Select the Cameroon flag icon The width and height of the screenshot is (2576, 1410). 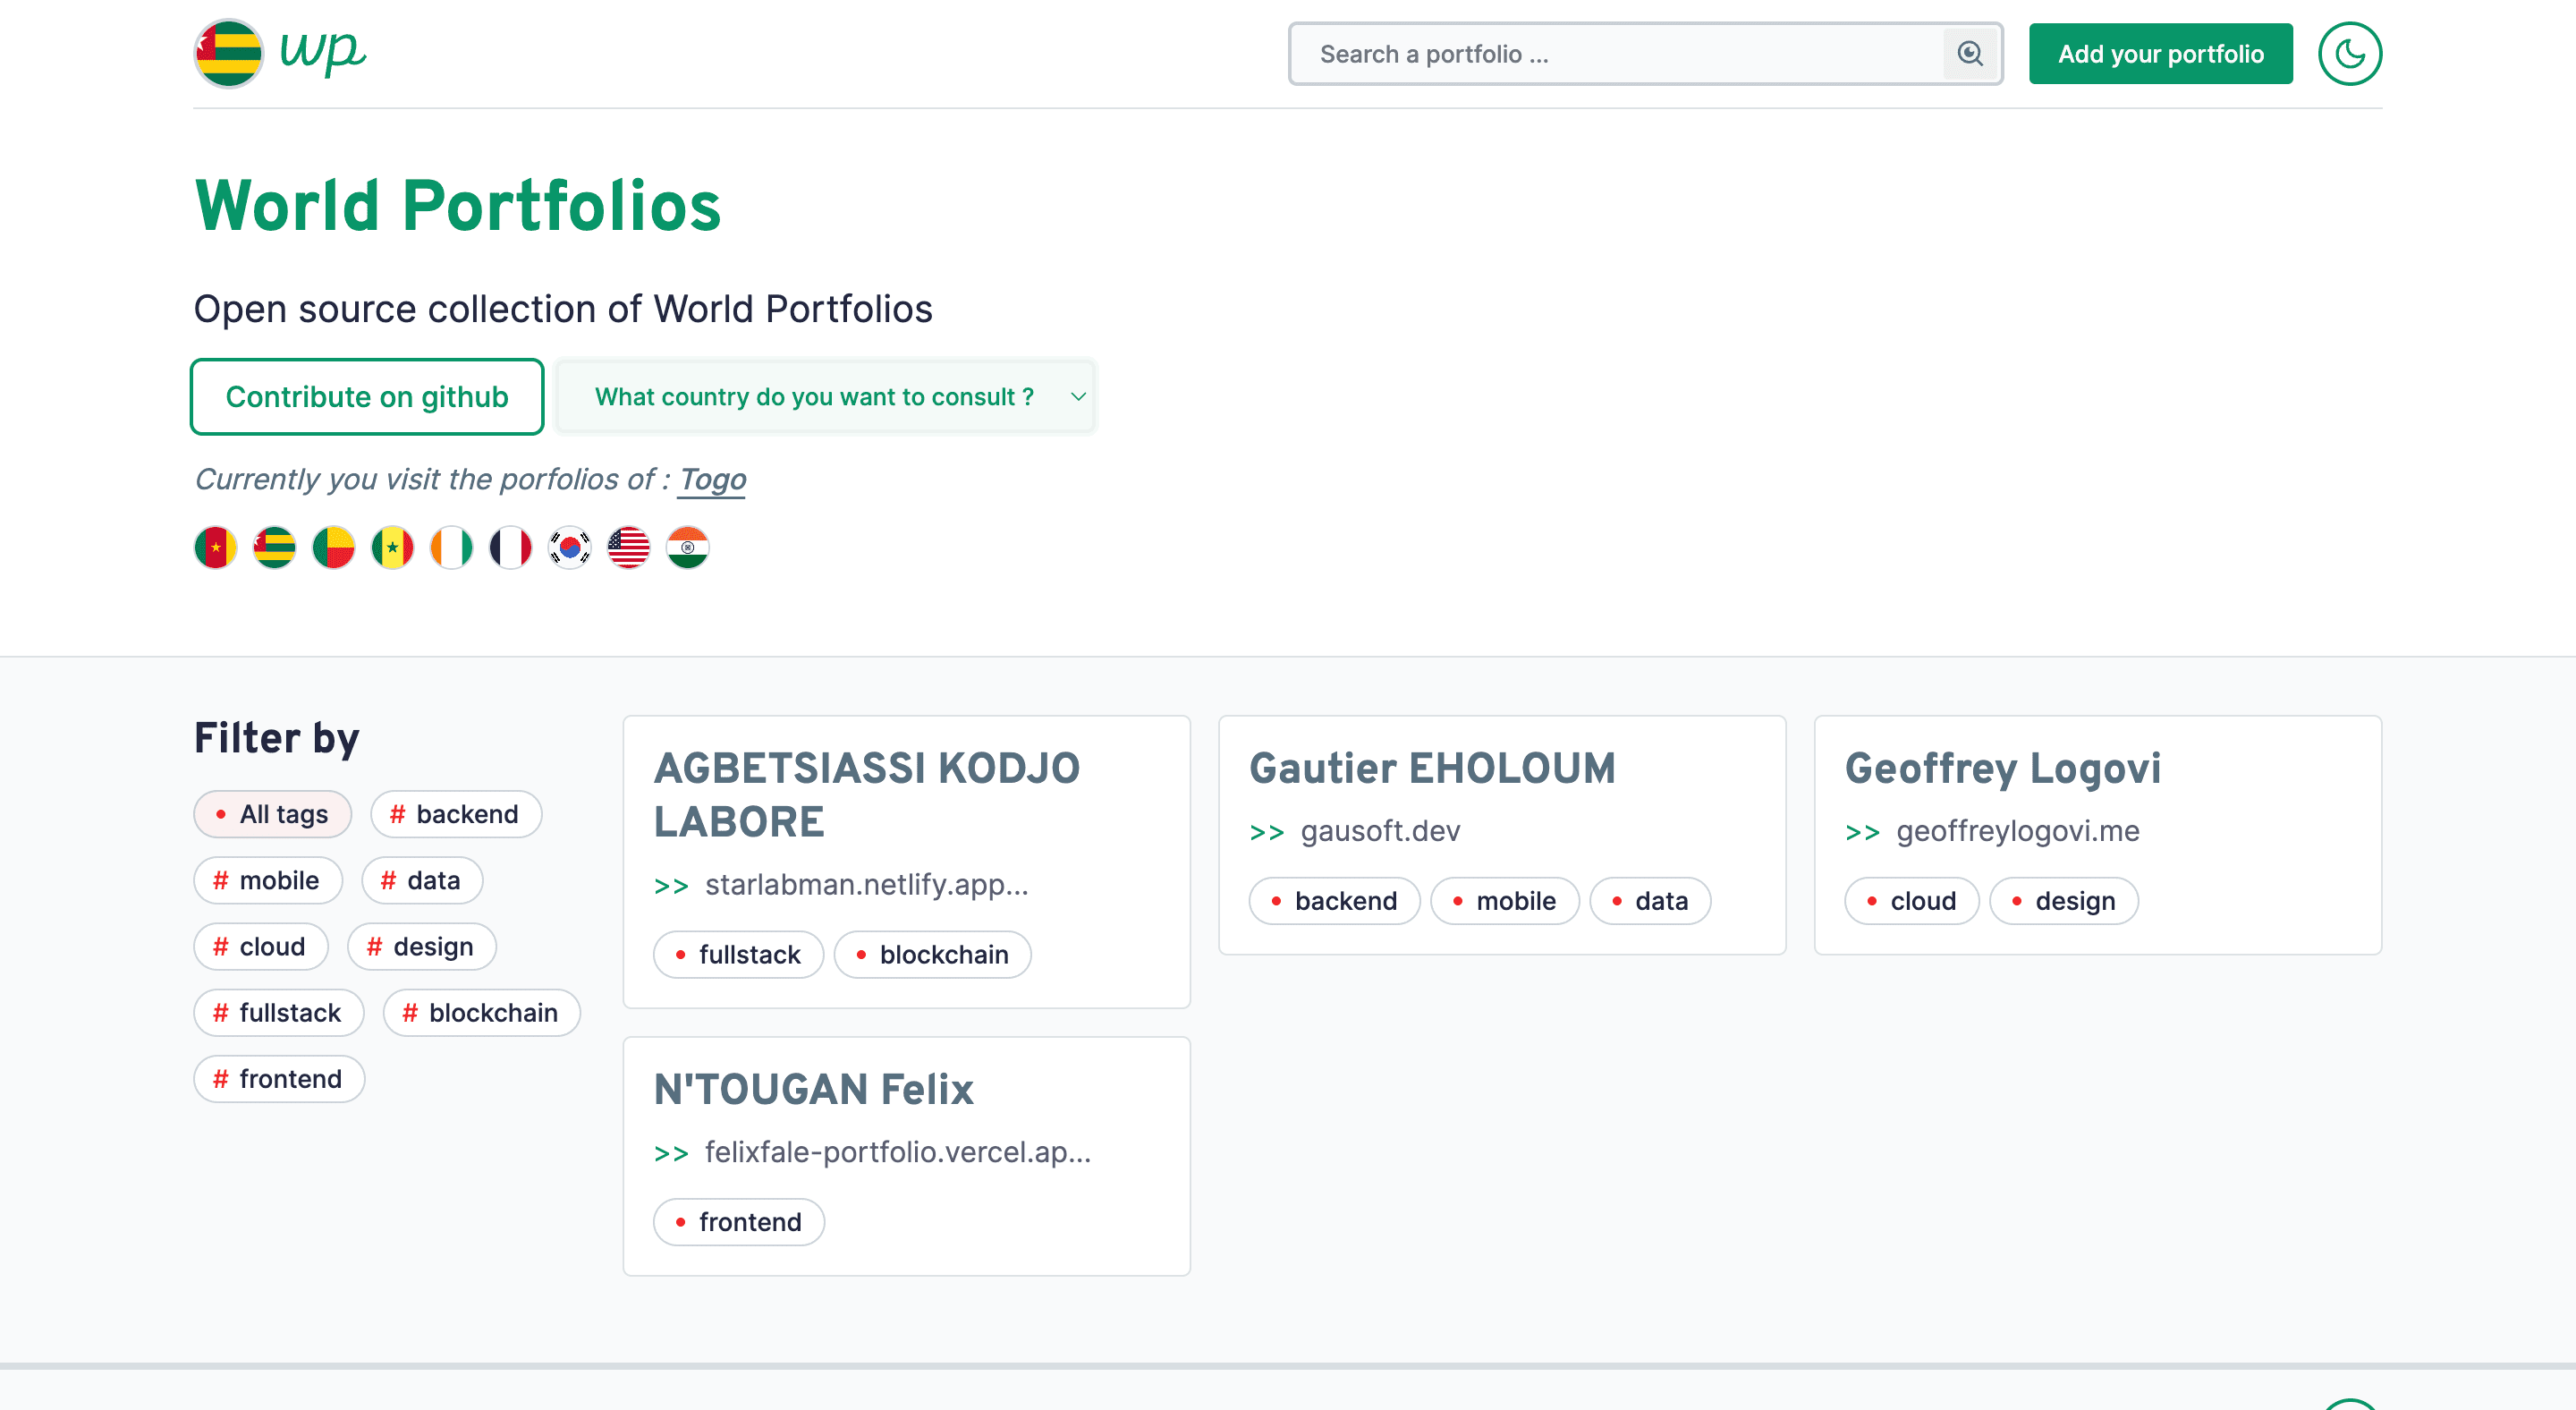tap(215, 547)
